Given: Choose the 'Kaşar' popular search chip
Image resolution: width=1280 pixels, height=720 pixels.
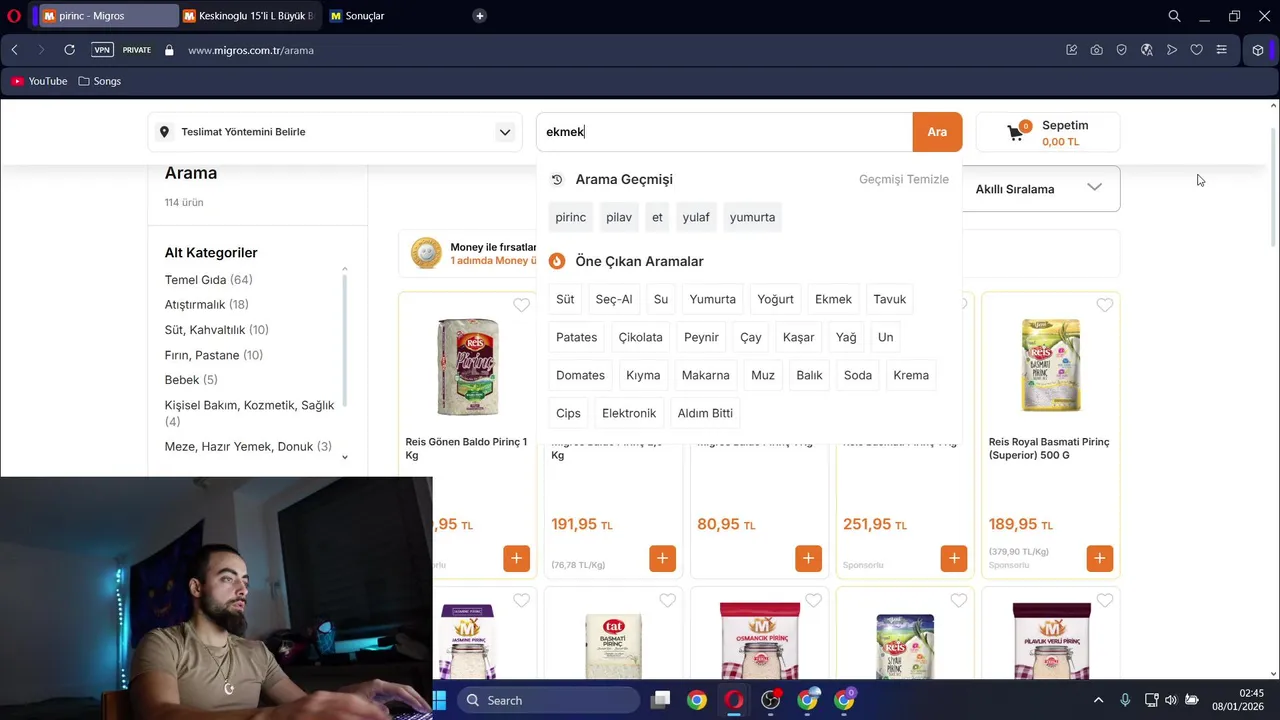Looking at the screenshot, I should pos(798,337).
